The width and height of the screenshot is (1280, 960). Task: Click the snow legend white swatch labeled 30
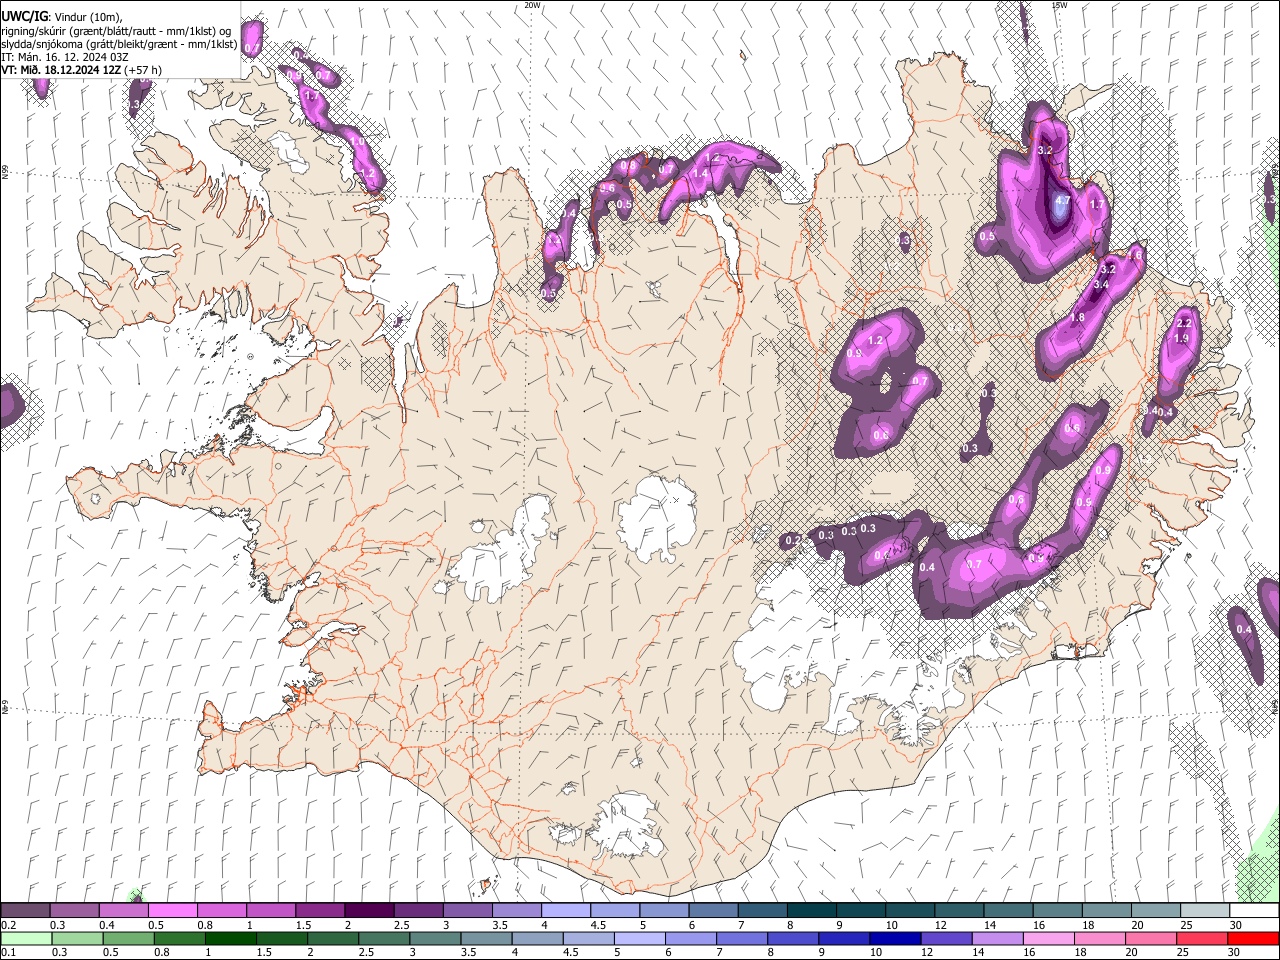pos(1254,911)
